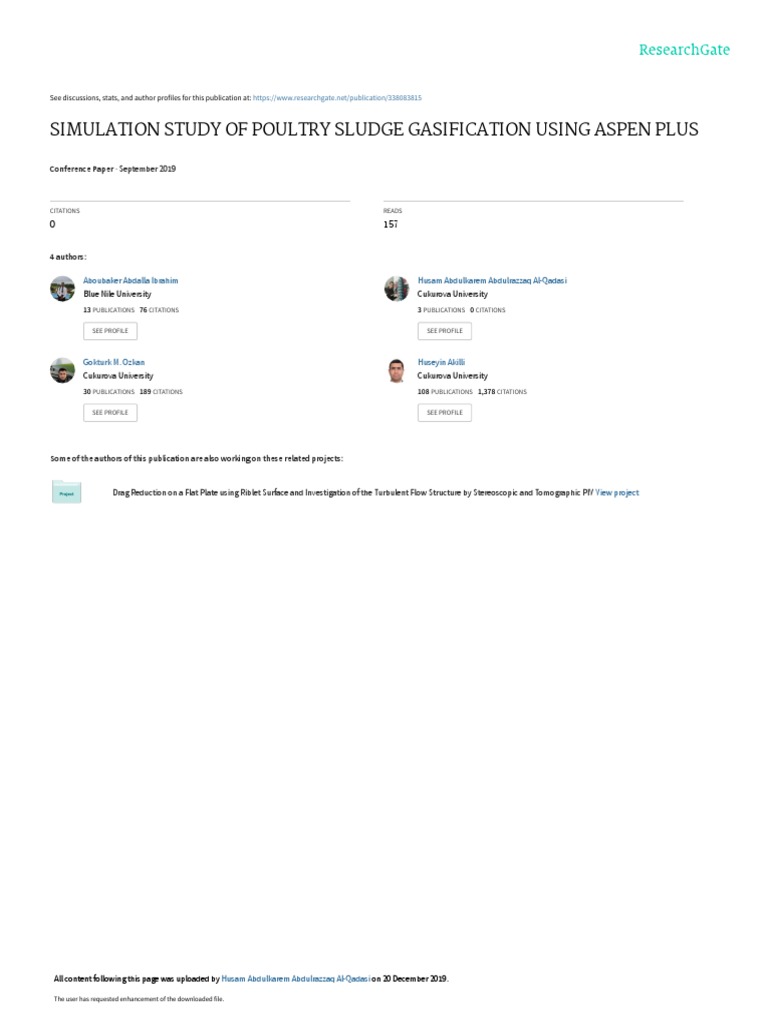Click the ResearchGate logo
The image size is (768, 1024).
pos(685,49)
